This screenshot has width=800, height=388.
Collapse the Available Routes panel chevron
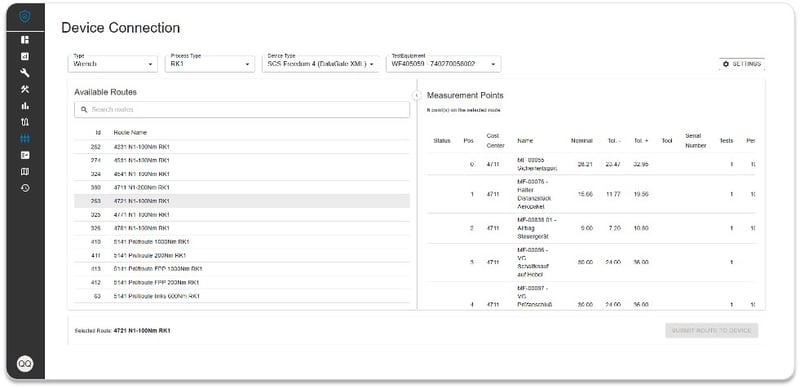[416, 95]
